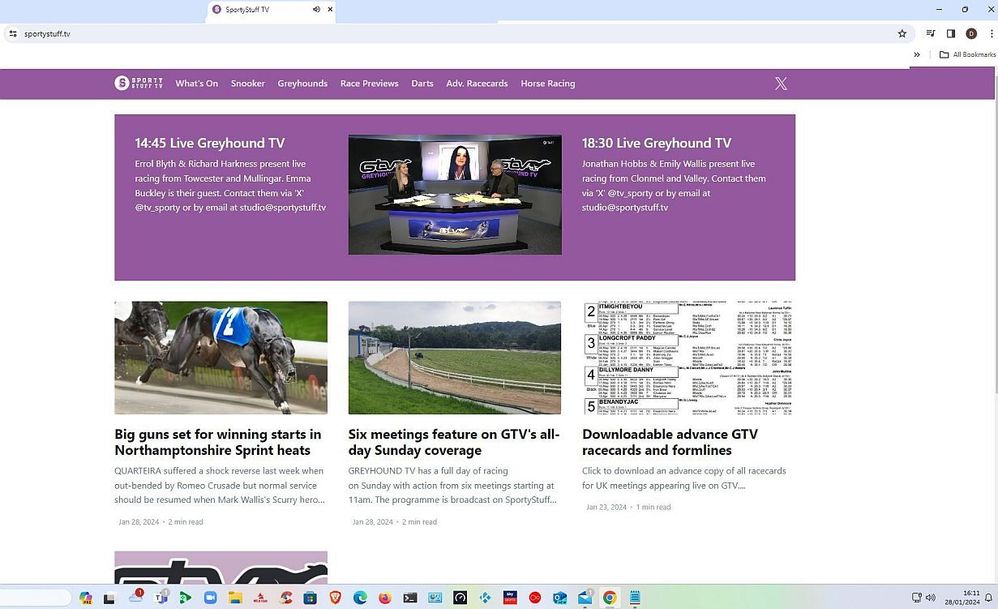Image resolution: width=998 pixels, height=609 pixels.
Task: Open 'Downloadable advance GTV racecards' article
Action: click(x=670, y=442)
